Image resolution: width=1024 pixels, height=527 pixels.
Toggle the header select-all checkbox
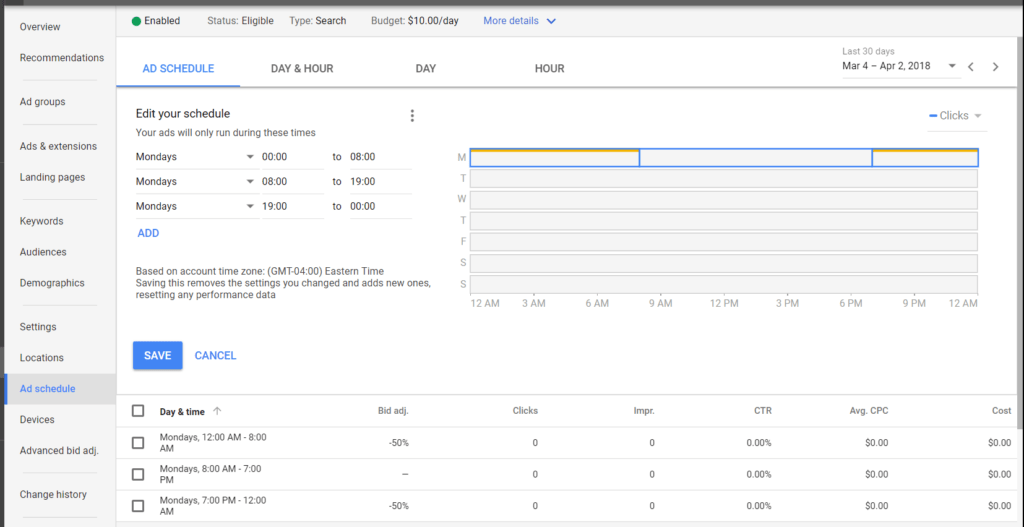pos(138,411)
